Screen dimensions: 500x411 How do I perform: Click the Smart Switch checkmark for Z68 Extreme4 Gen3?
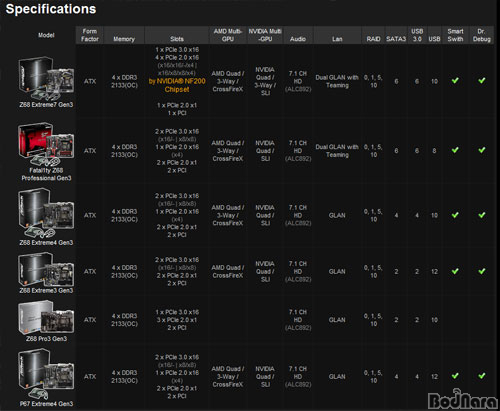pos(455,215)
